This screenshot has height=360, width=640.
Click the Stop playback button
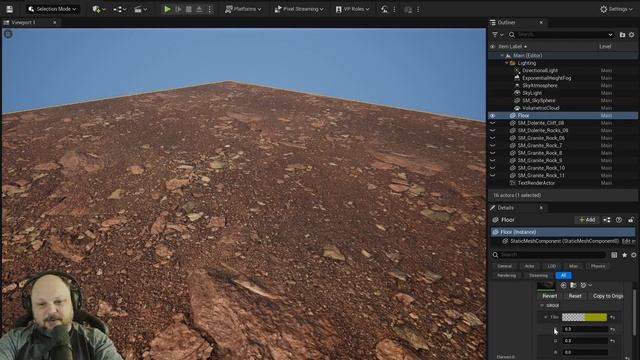click(189, 9)
